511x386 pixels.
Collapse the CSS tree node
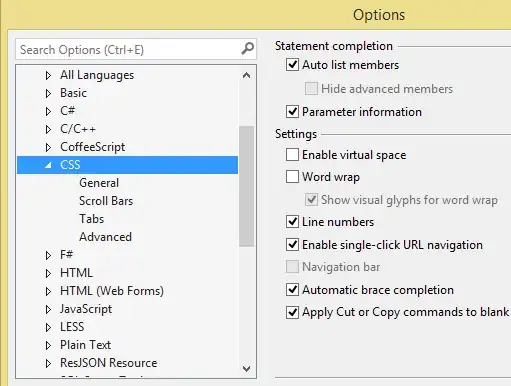coord(49,165)
